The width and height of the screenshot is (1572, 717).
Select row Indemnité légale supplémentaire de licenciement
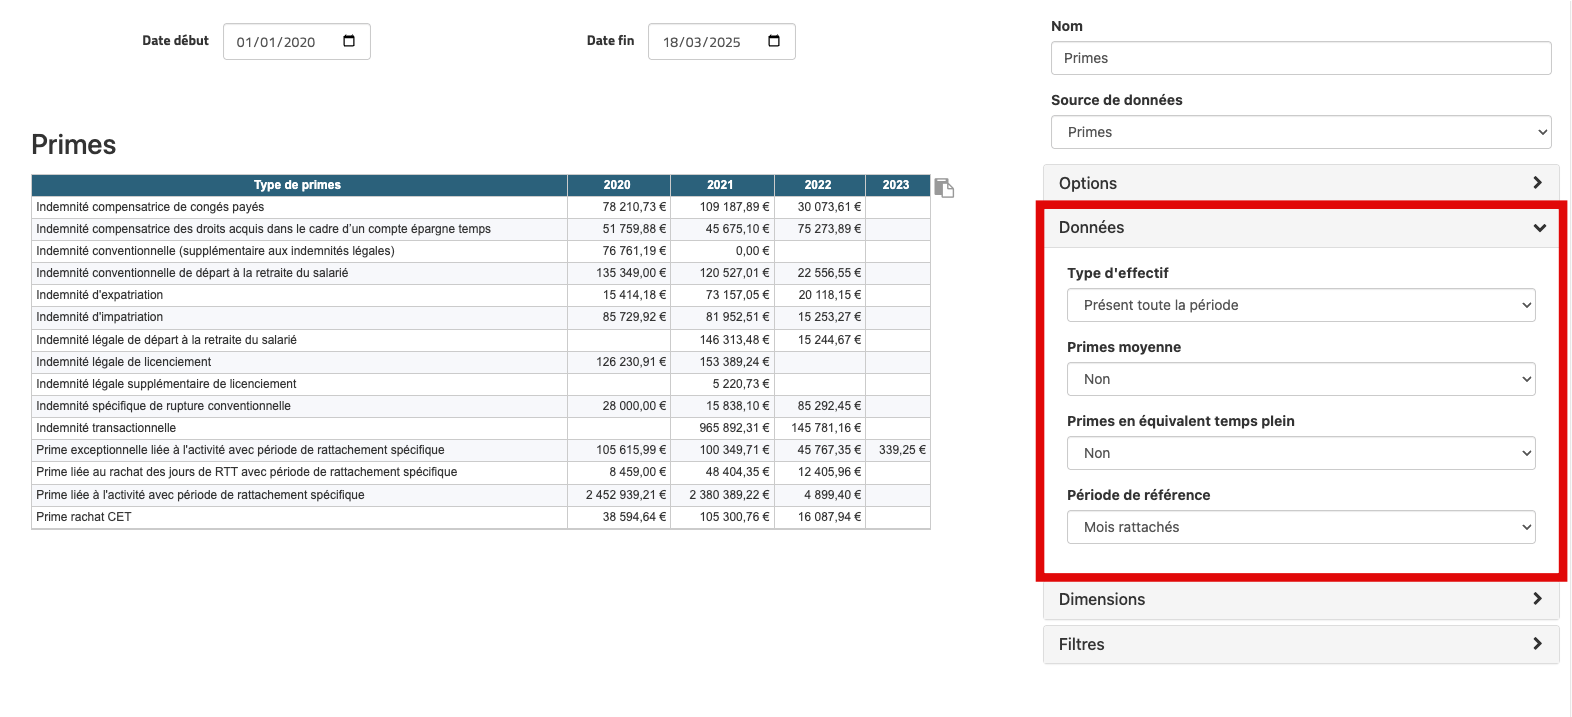[481, 384]
